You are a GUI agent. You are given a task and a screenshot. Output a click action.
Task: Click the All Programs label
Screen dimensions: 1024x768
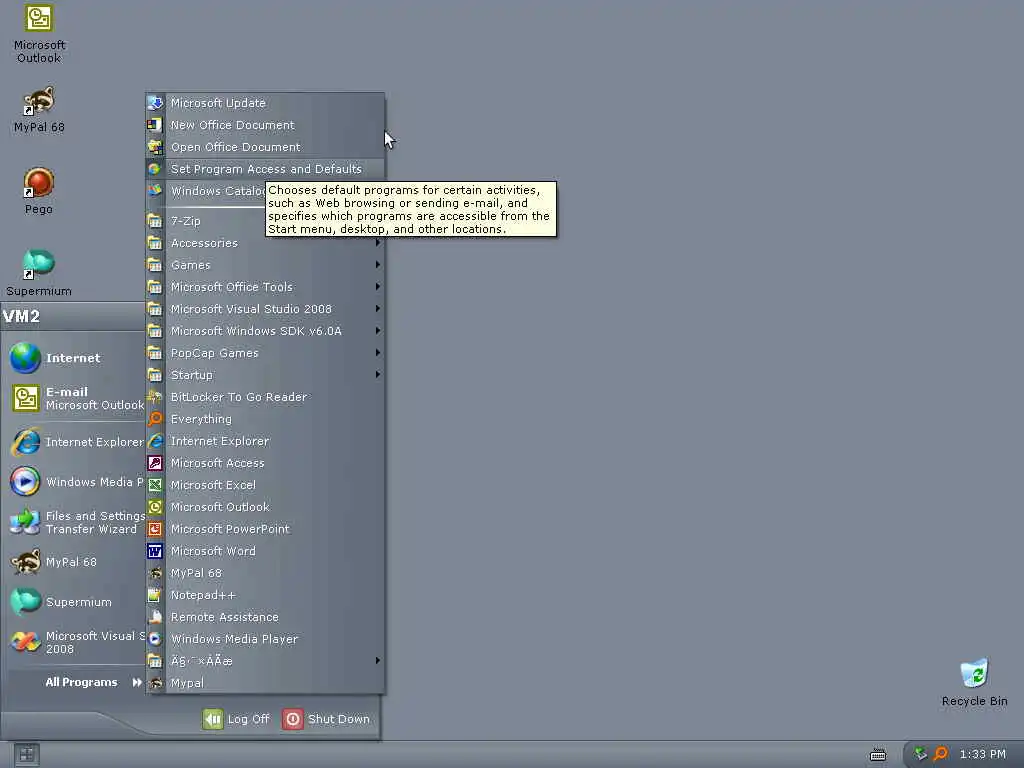tap(82, 682)
